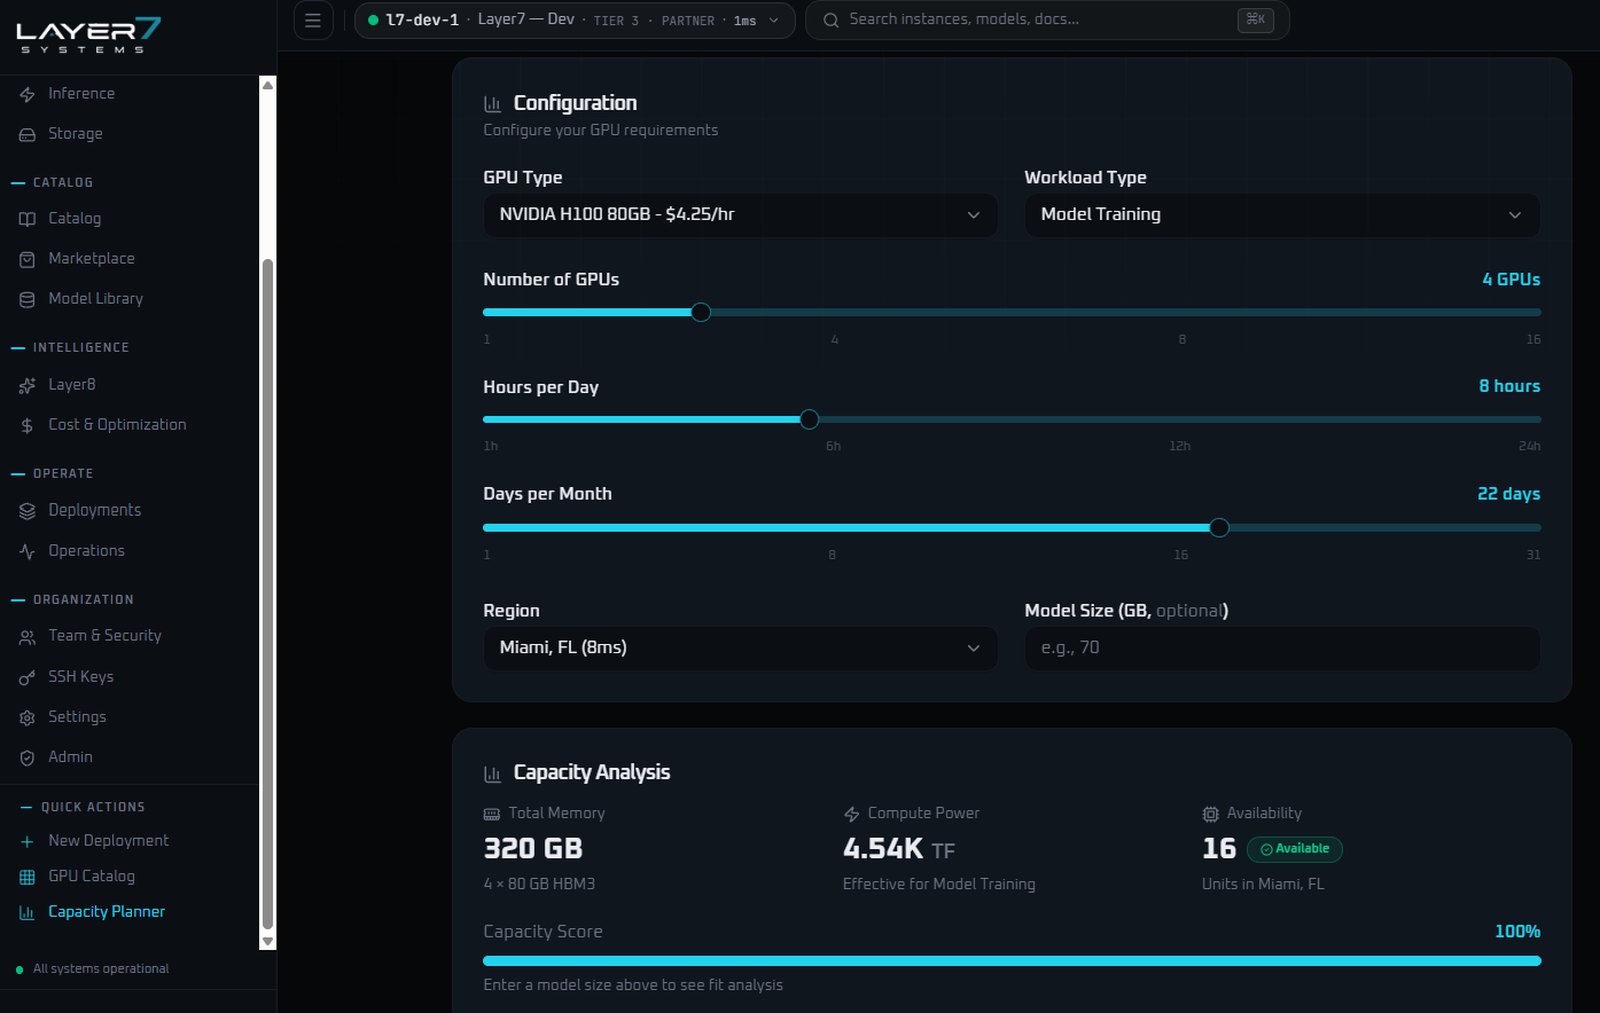The image size is (1600, 1013).
Task: Click the Settings gear icon
Action: (x=27, y=717)
